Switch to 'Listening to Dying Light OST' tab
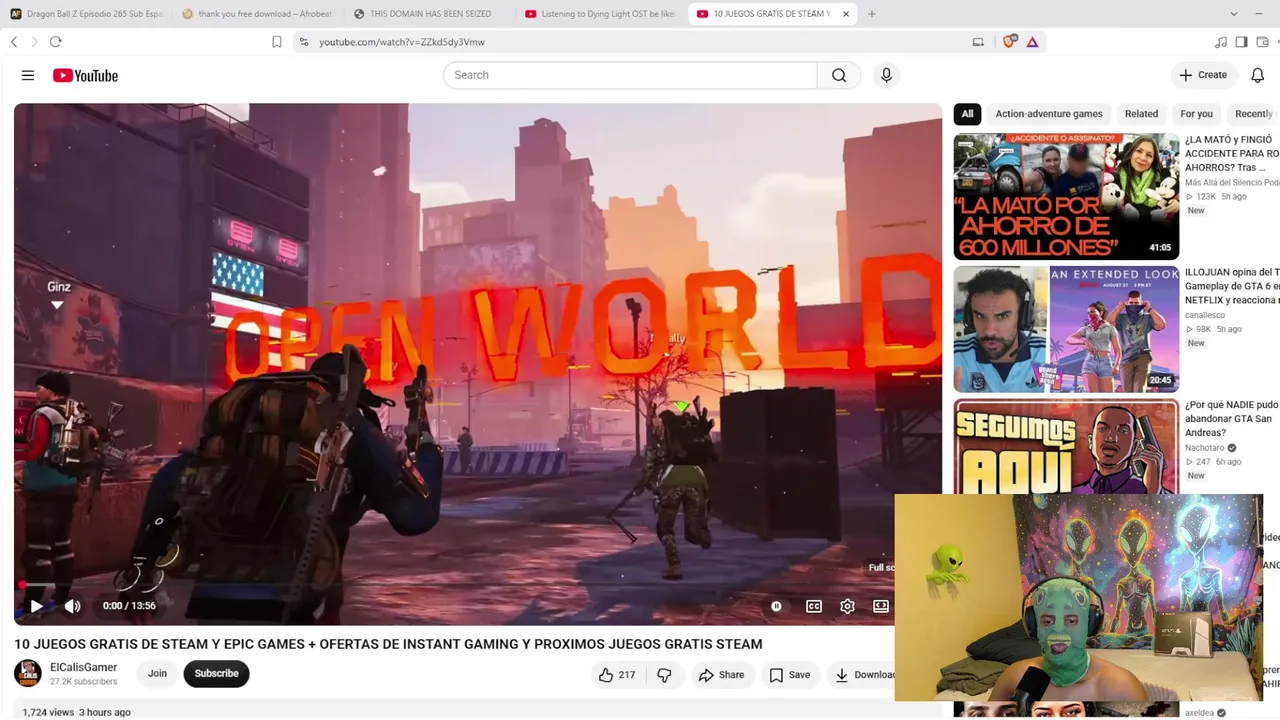1280x720 pixels. tap(600, 14)
